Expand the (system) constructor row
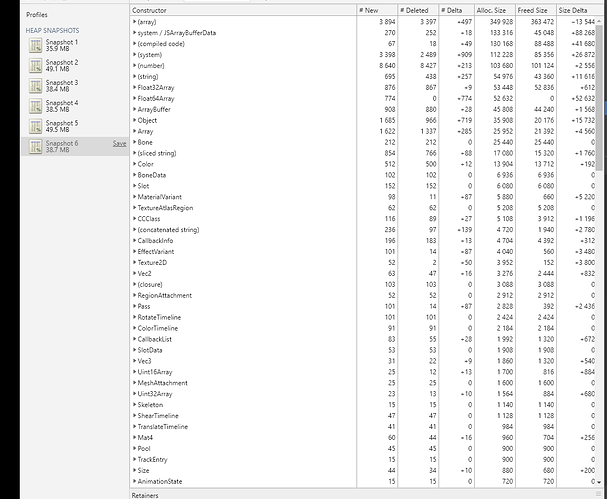The height and width of the screenshot is (499, 607). pyautogui.click(x=134, y=55)
